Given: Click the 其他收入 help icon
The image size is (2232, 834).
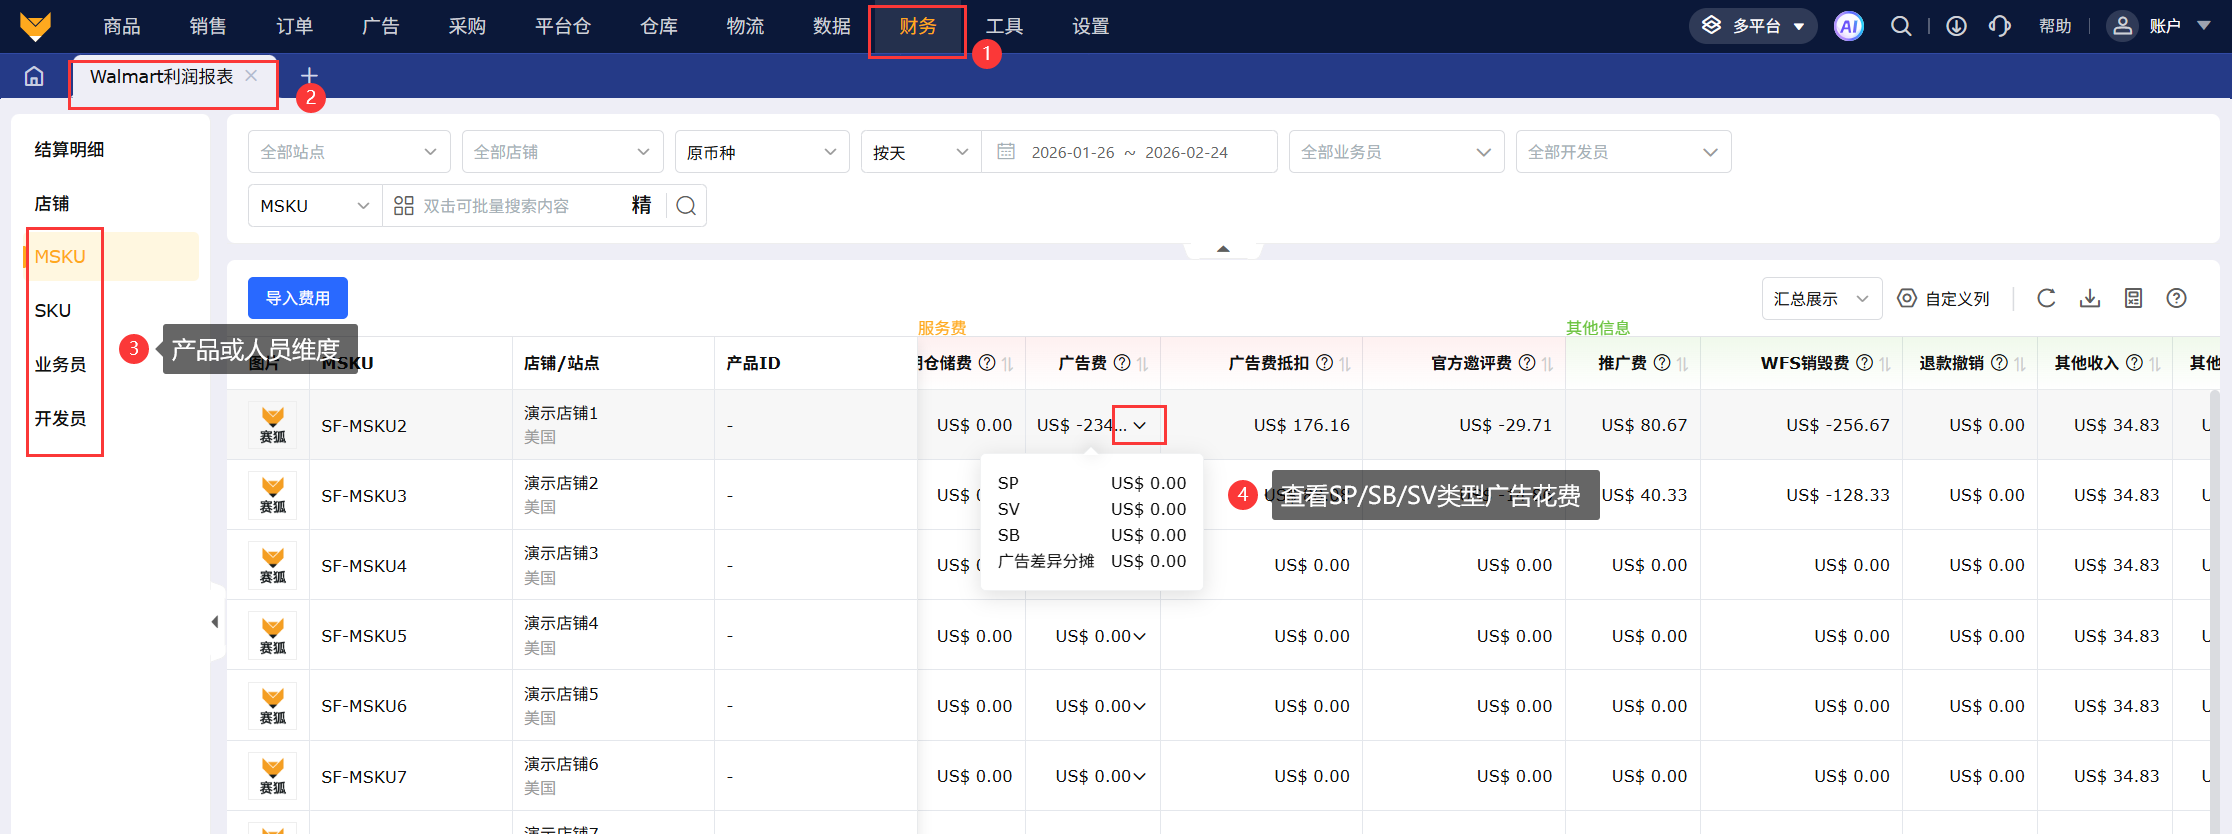Looking at the screenshot, I should coord(2134,363).
